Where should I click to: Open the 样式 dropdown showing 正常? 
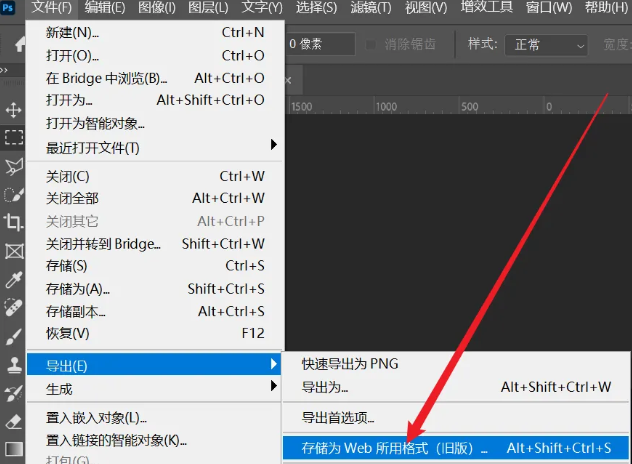pos(546,45)
